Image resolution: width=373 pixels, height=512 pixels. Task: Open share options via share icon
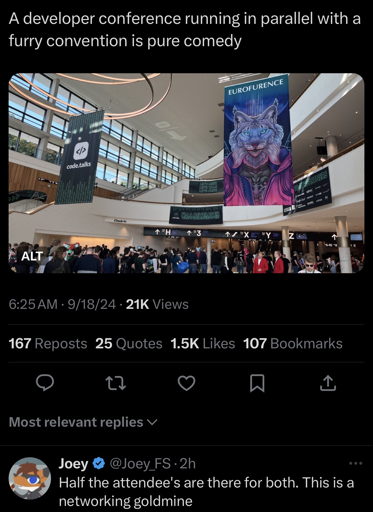point(328,383)
